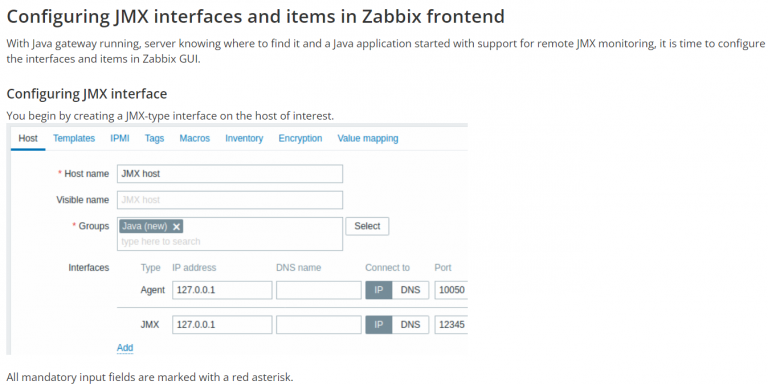The image size is (768, 385).
Task: Open the Macros tab
Action: tap(194, 139)
